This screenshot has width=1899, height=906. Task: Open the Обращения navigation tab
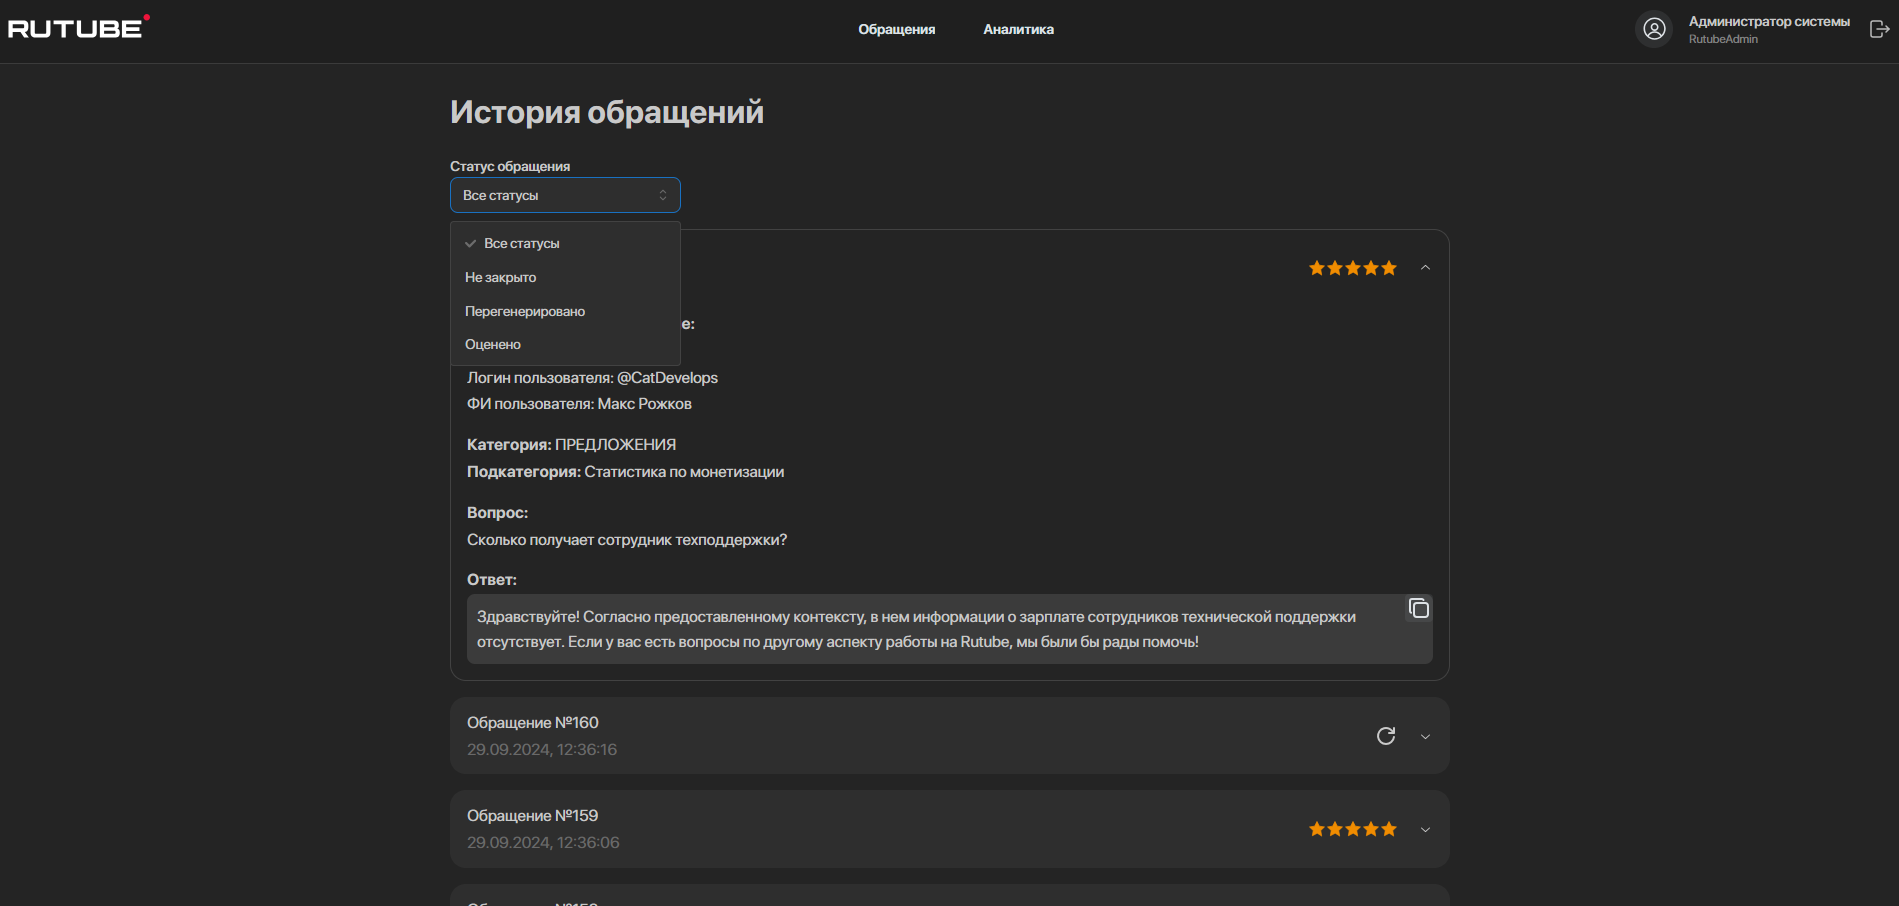pyautogui.click(x=896, y=30)
